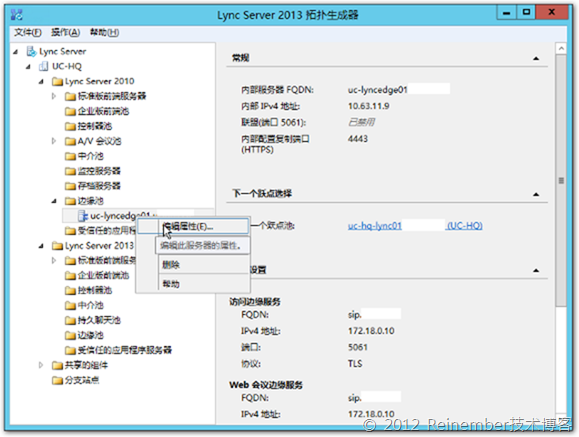Collapse the 常规 section

pyautogui.click(x=536, y=58)
